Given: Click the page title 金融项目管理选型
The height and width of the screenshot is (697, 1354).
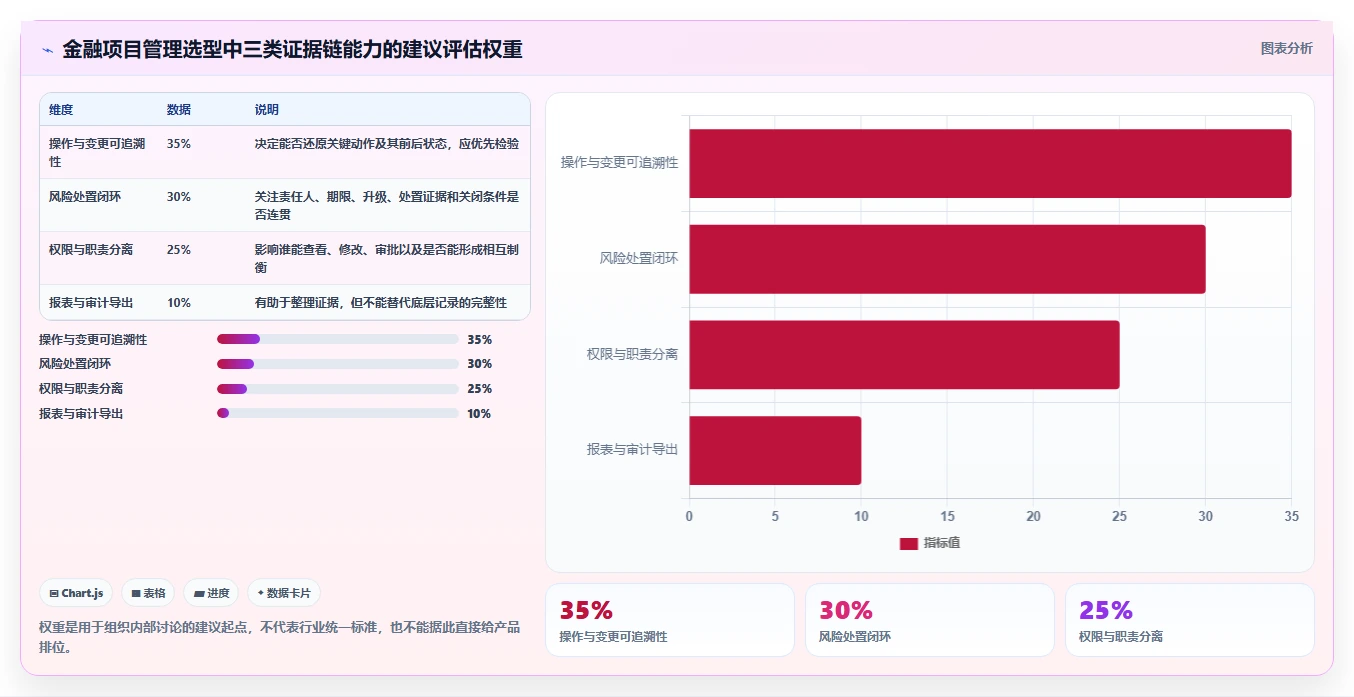Looking at the screenshot, I should [x=292, y=49].
